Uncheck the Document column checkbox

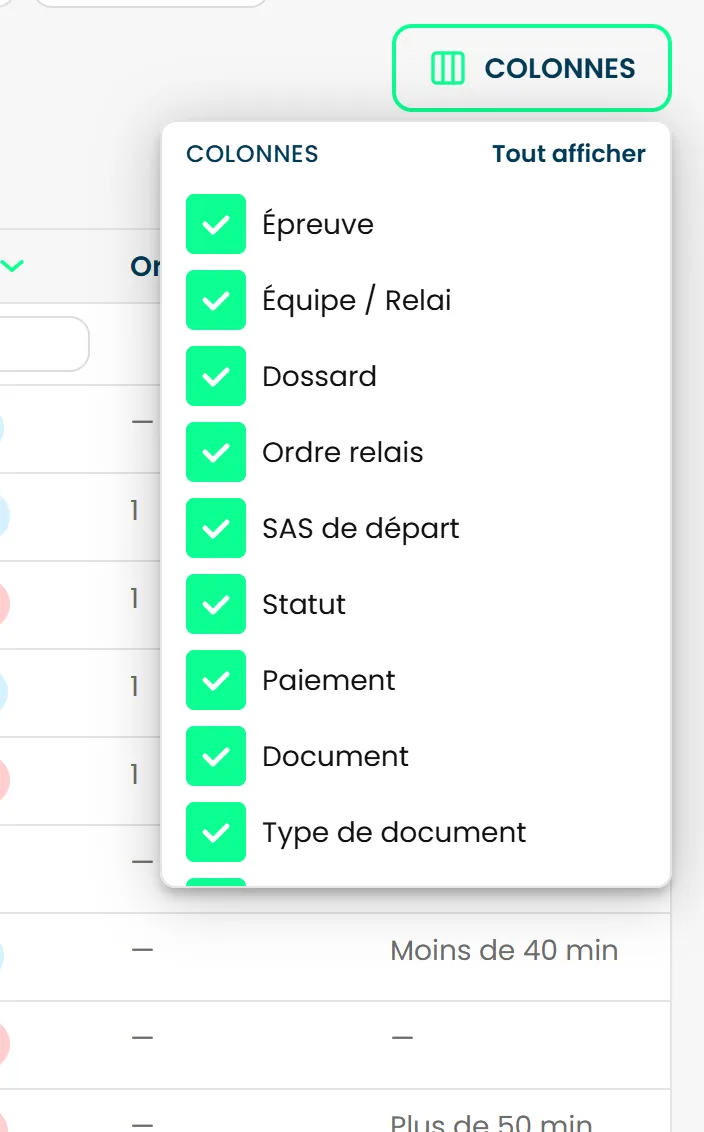pos(216,756)
